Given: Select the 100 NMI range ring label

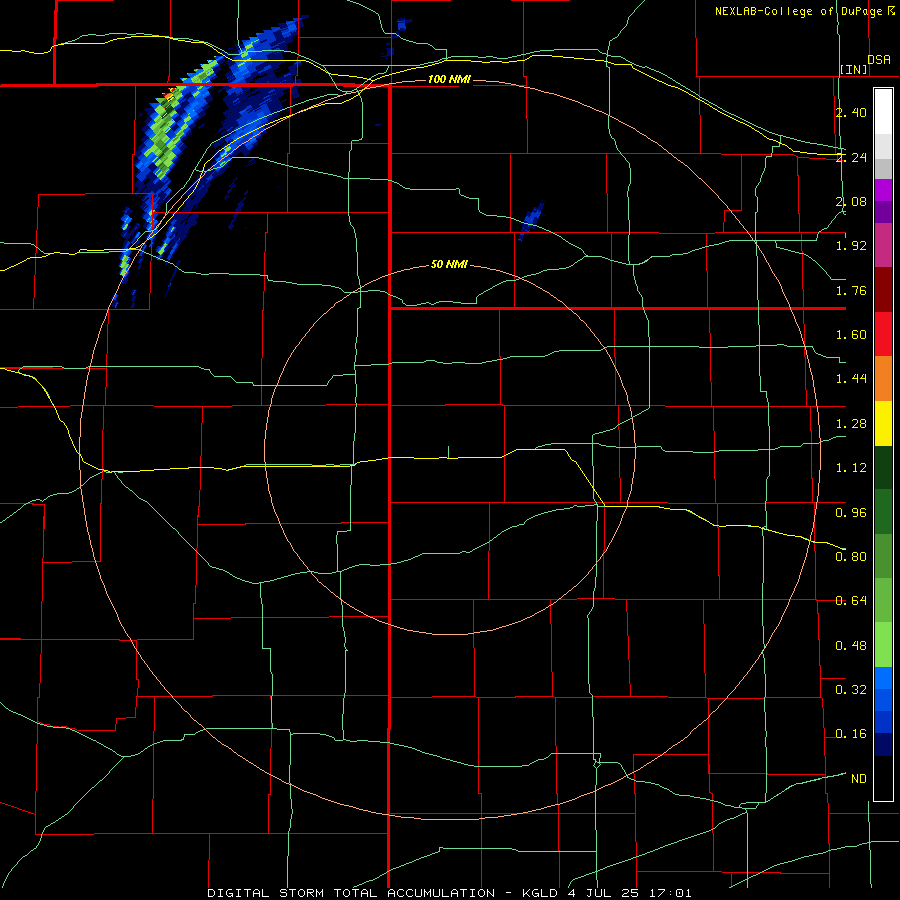Looking at the screenshot, I should (449, 79).
